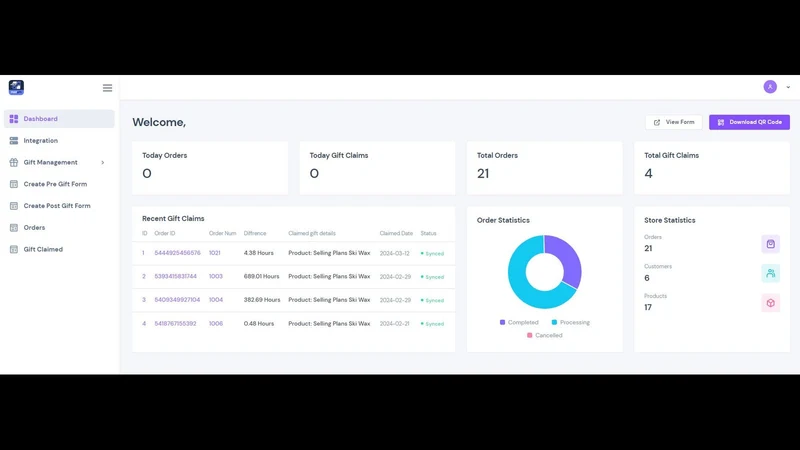Open order number 1004 link
800x450 pixels.
216,300
